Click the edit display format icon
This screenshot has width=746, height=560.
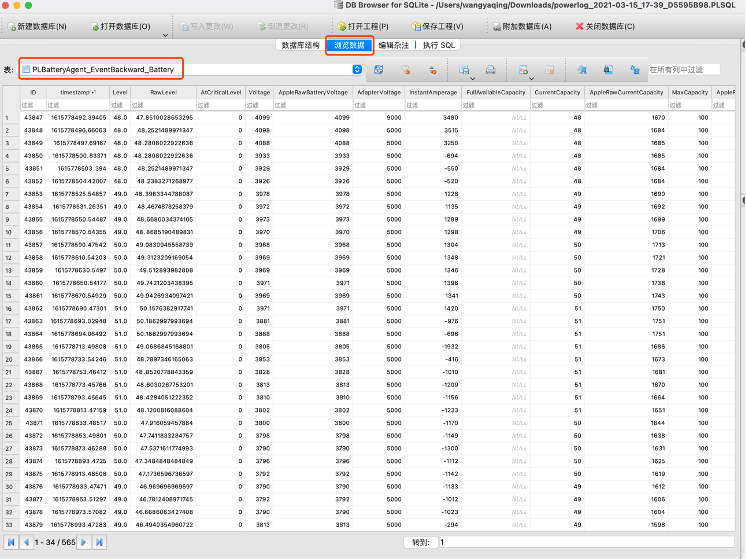coord(608,70)
